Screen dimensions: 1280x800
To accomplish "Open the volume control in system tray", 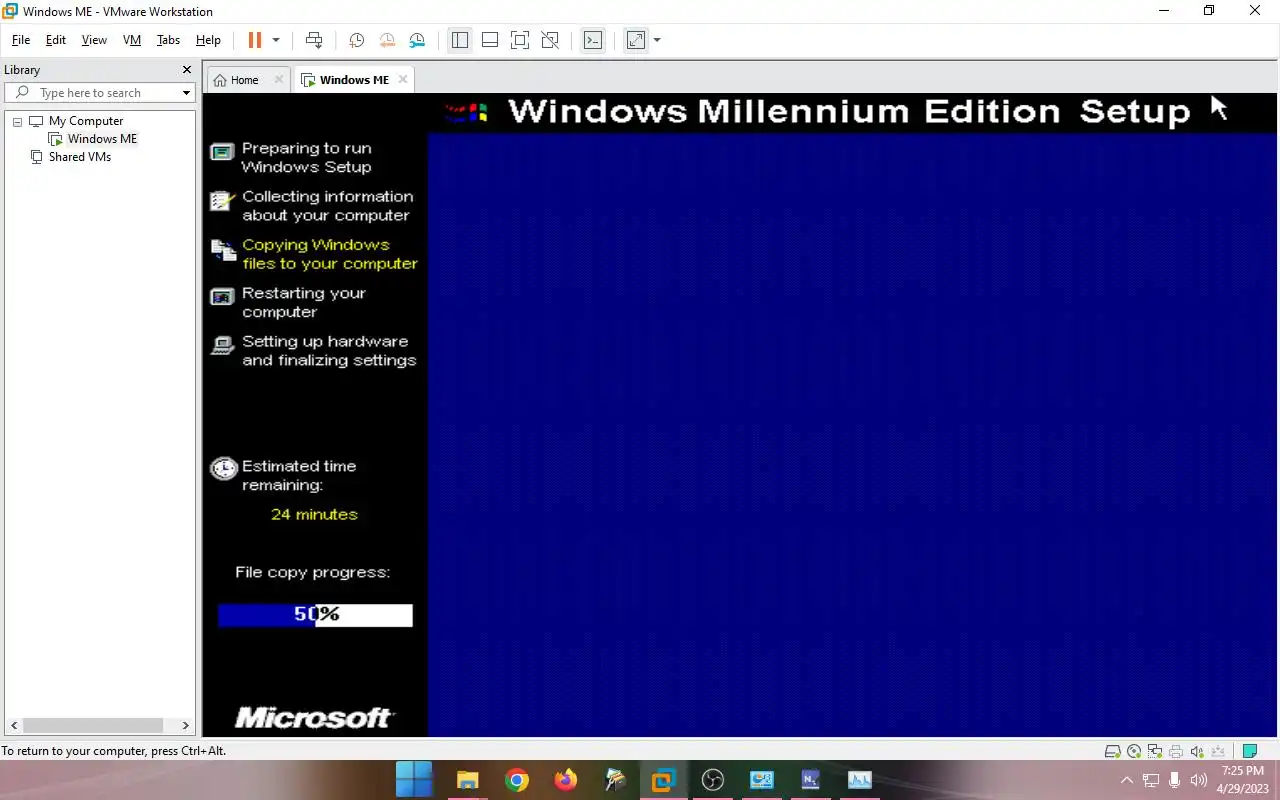I will point(1199,780).
